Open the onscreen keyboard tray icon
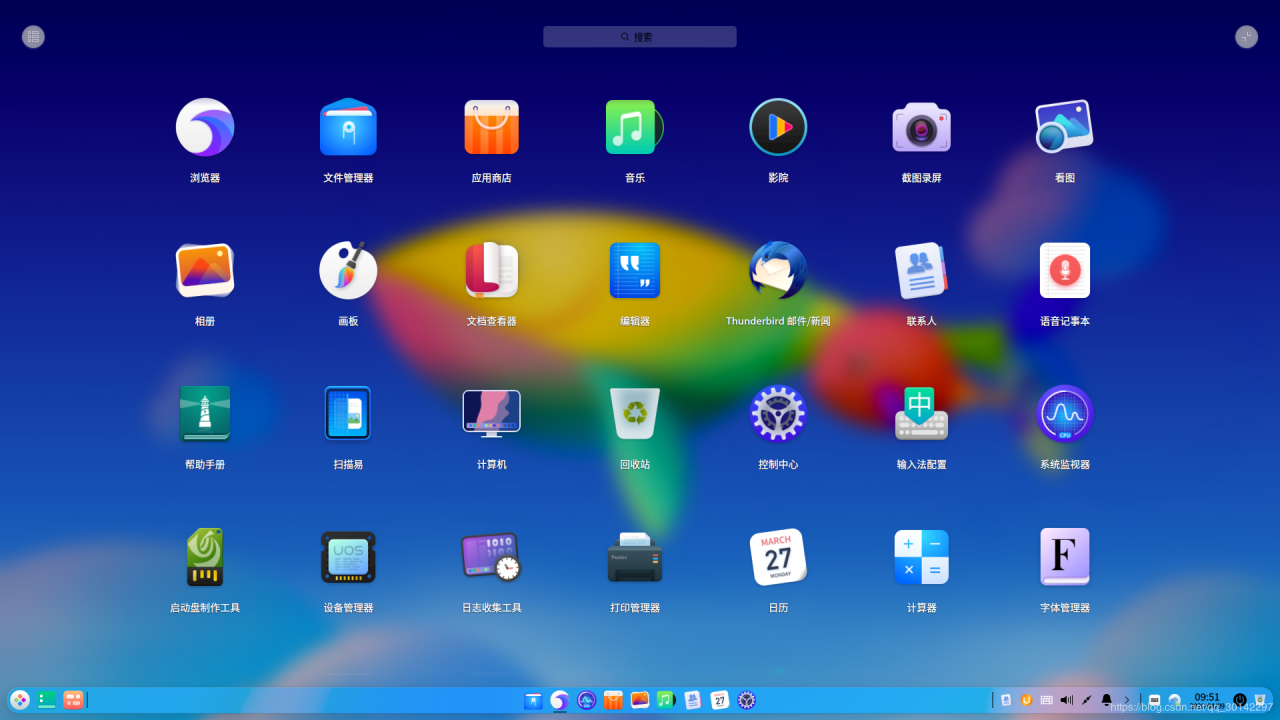Screen dimensions: 1280x720 click(x=1046, y=700)
